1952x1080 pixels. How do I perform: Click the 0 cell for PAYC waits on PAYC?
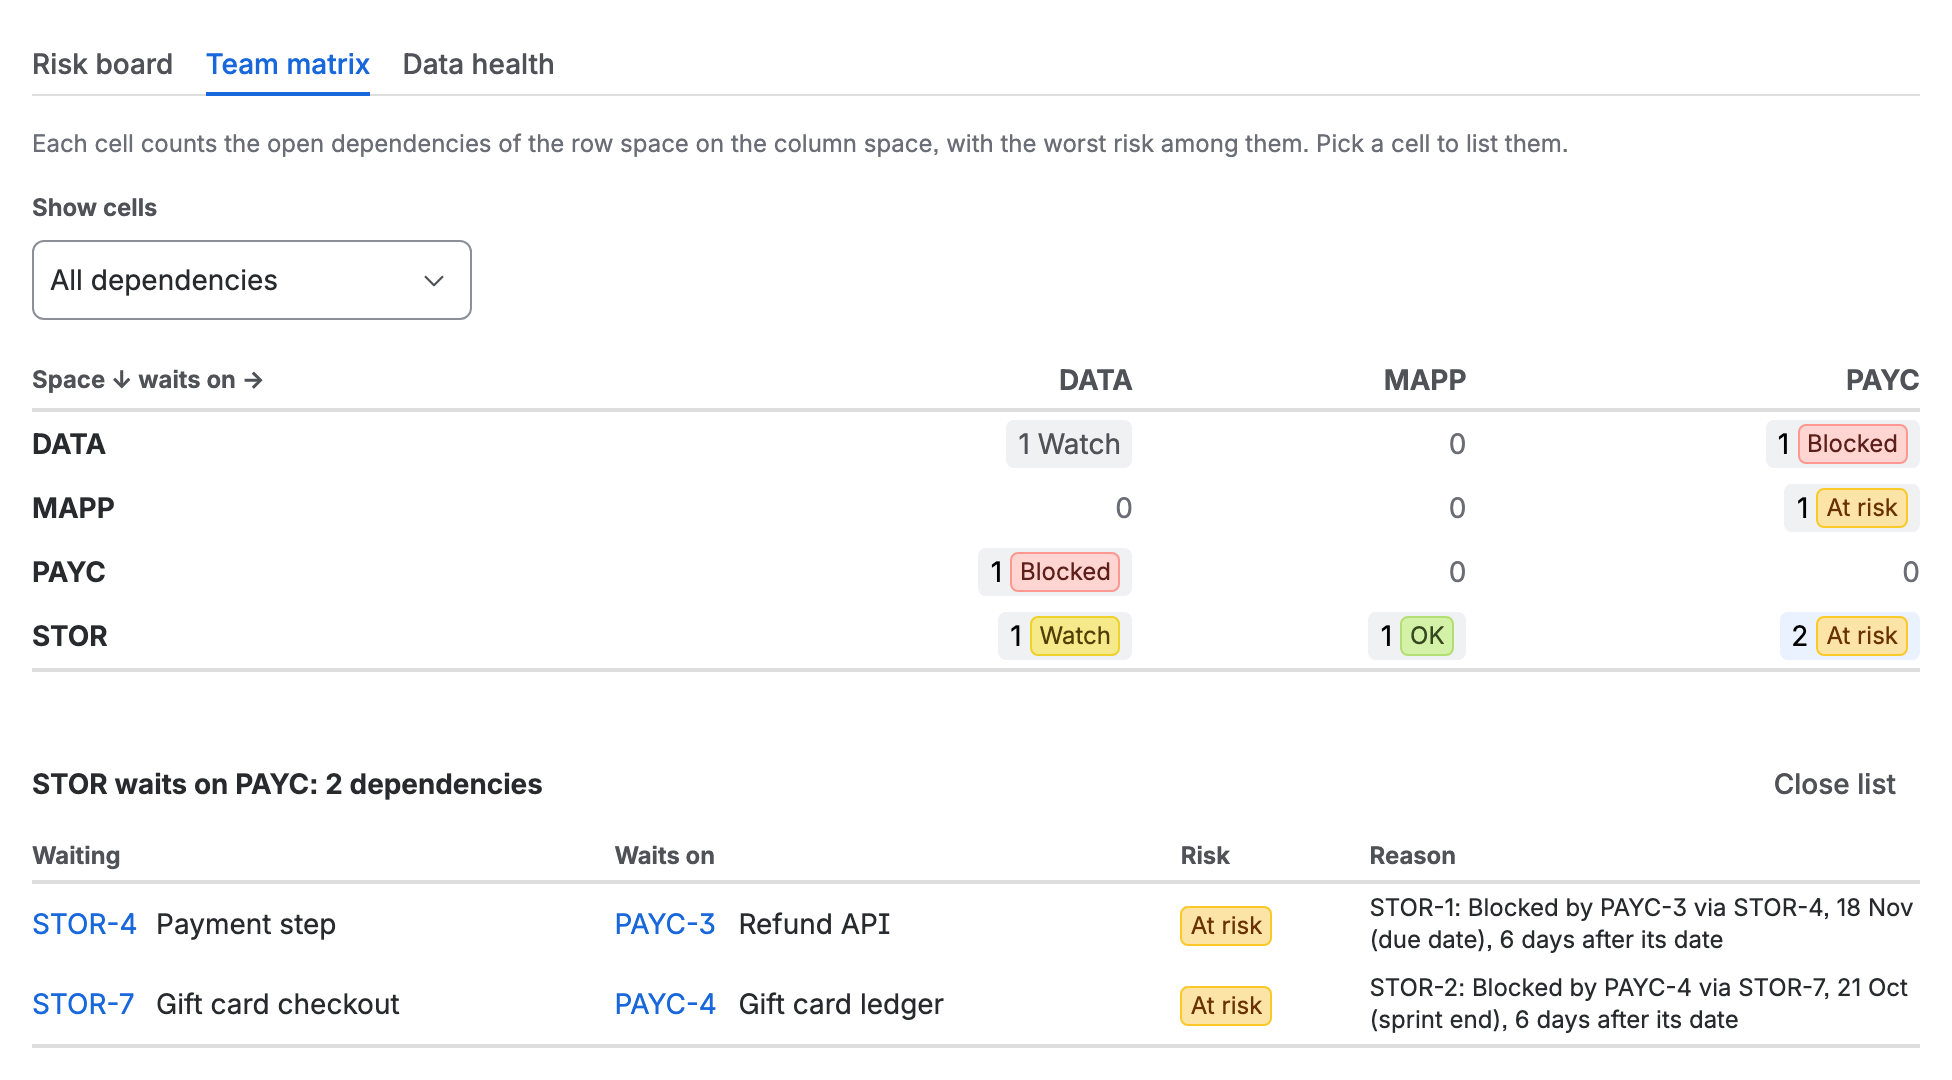pyautogui.click(x=1910, y=572)
